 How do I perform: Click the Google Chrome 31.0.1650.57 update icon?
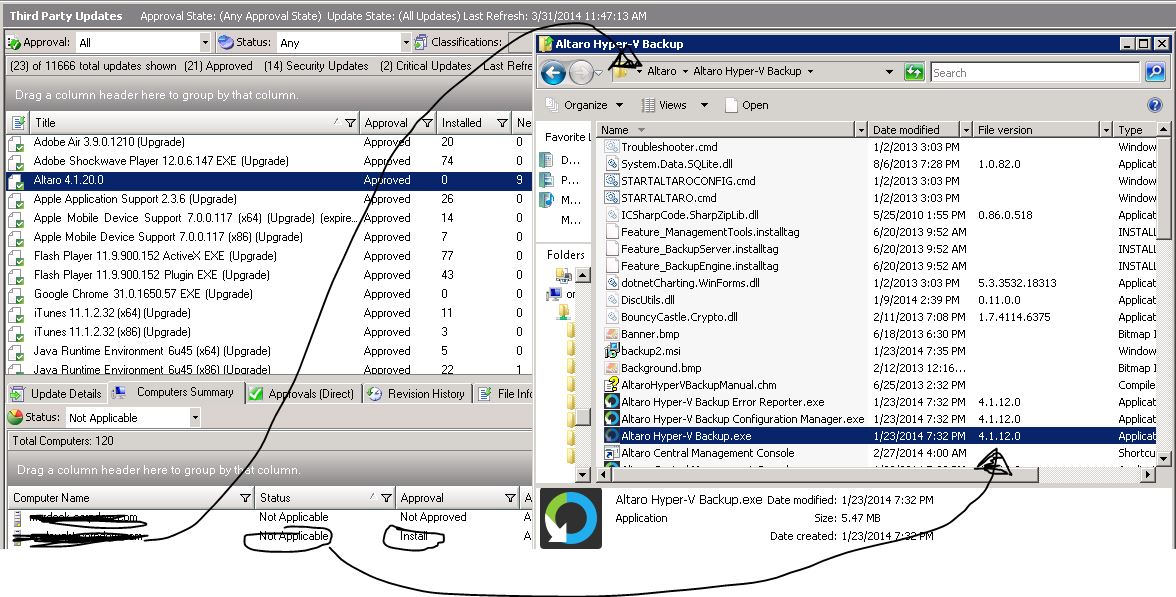coord(16,295)
